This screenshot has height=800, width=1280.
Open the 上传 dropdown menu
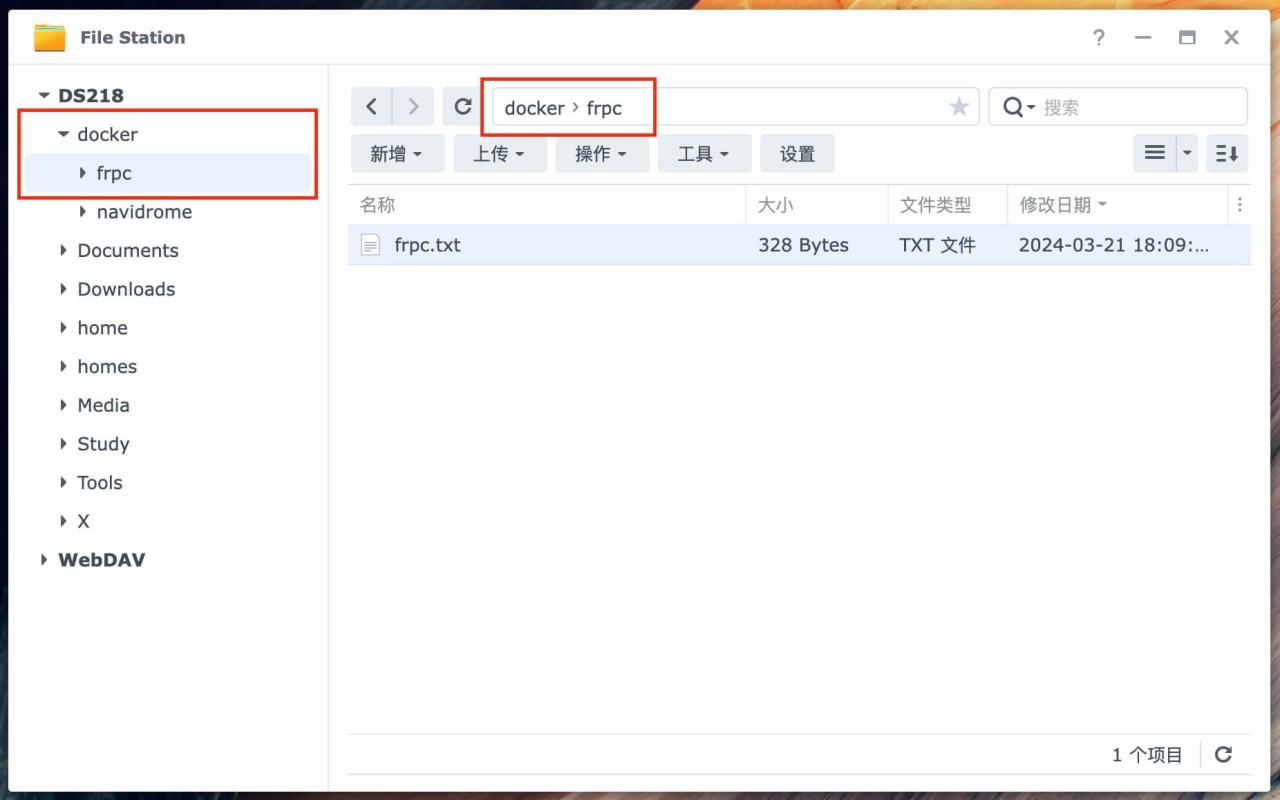tap(500, 154)
